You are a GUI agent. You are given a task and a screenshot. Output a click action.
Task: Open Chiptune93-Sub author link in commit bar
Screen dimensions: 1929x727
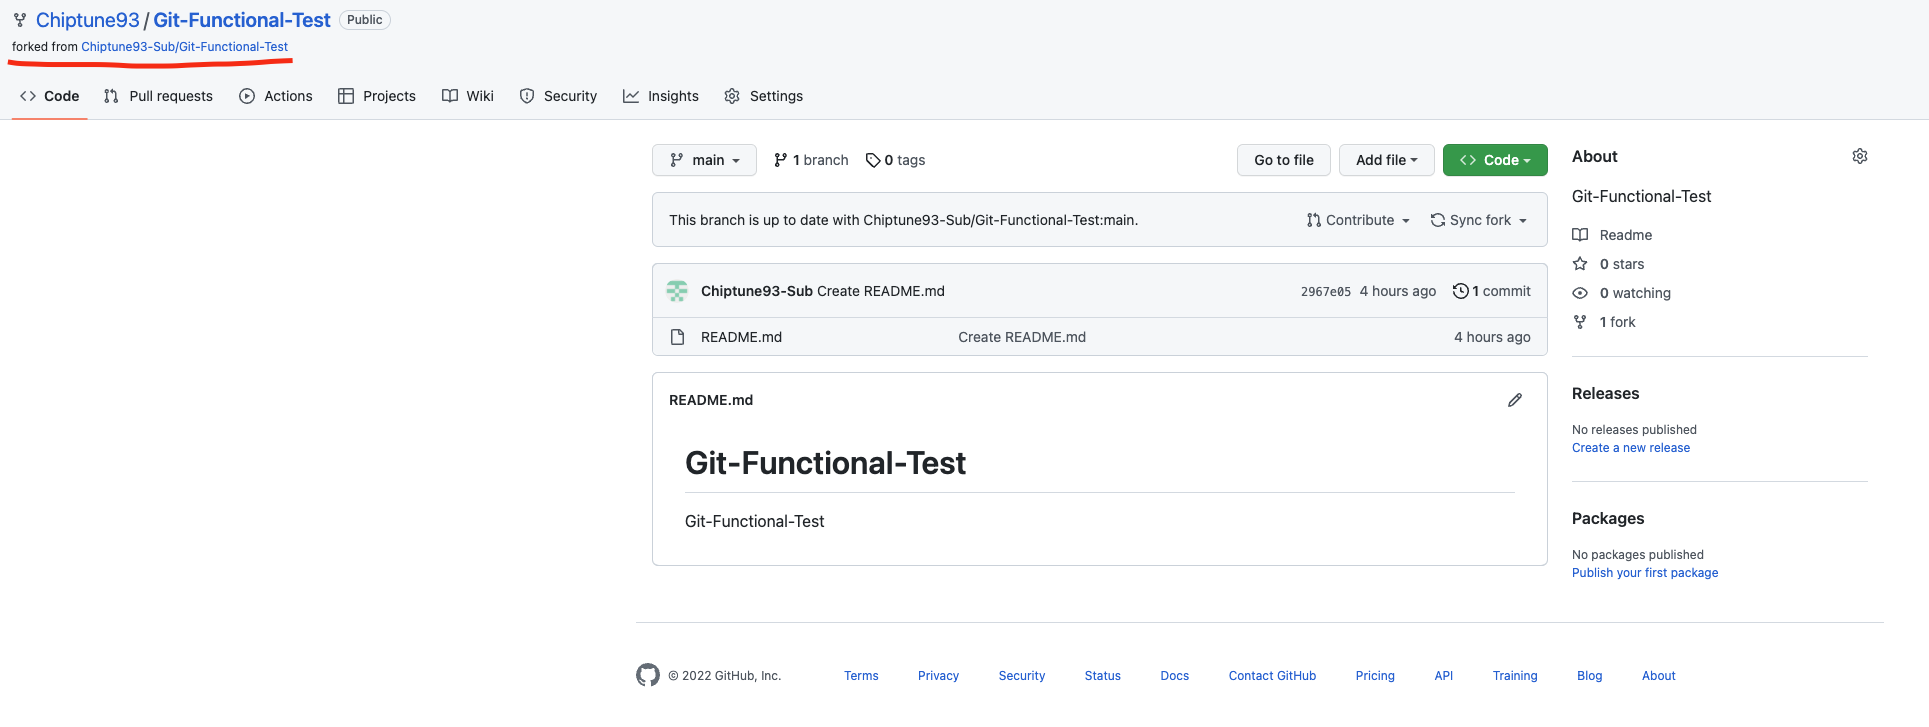pyautogui.click(x=757, y=291)
